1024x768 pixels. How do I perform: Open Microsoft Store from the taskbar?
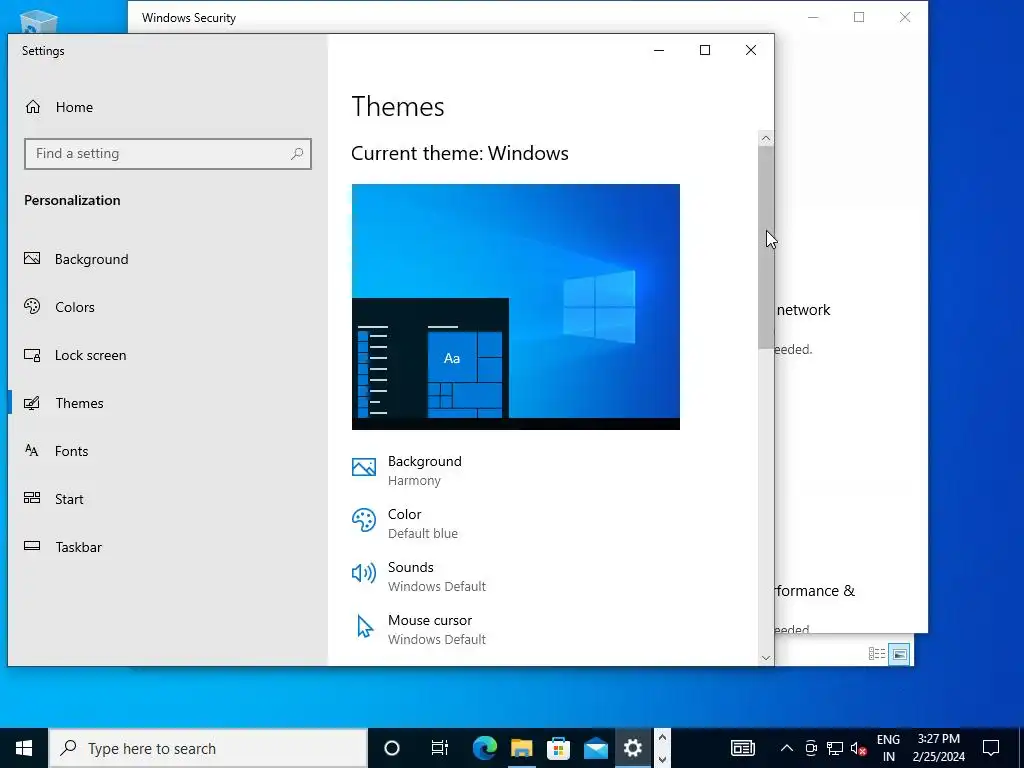(x=558, y=748)
